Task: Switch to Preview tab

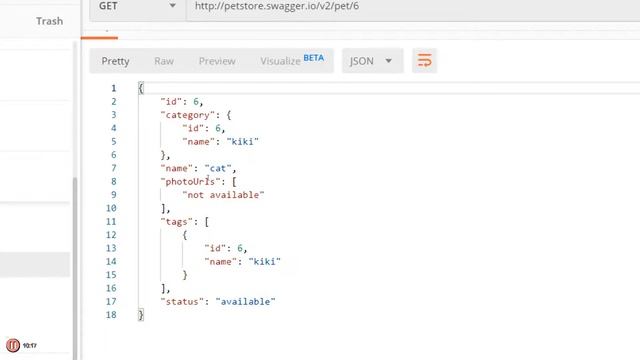Action: pyautogui.click(x=217, y=61)
